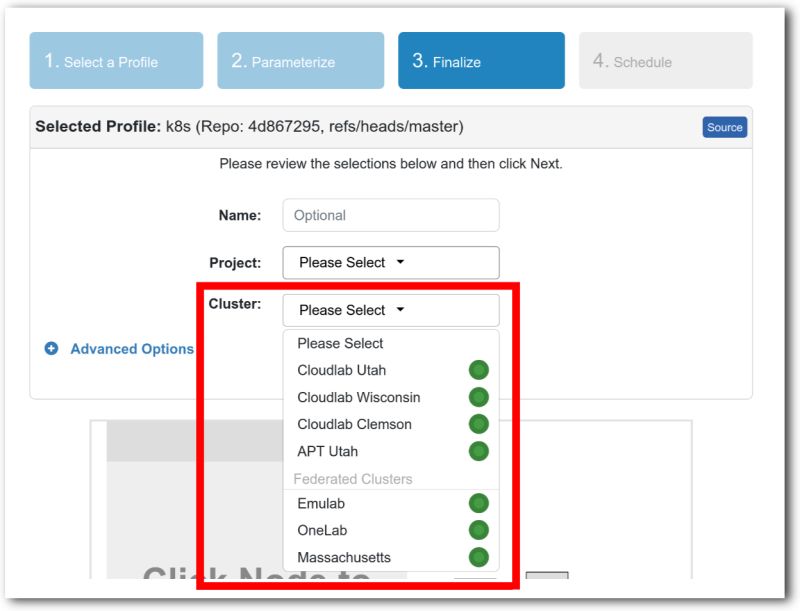Click the review instructions text
Viewport: 800px width, 611px height.
click(391, 164)
